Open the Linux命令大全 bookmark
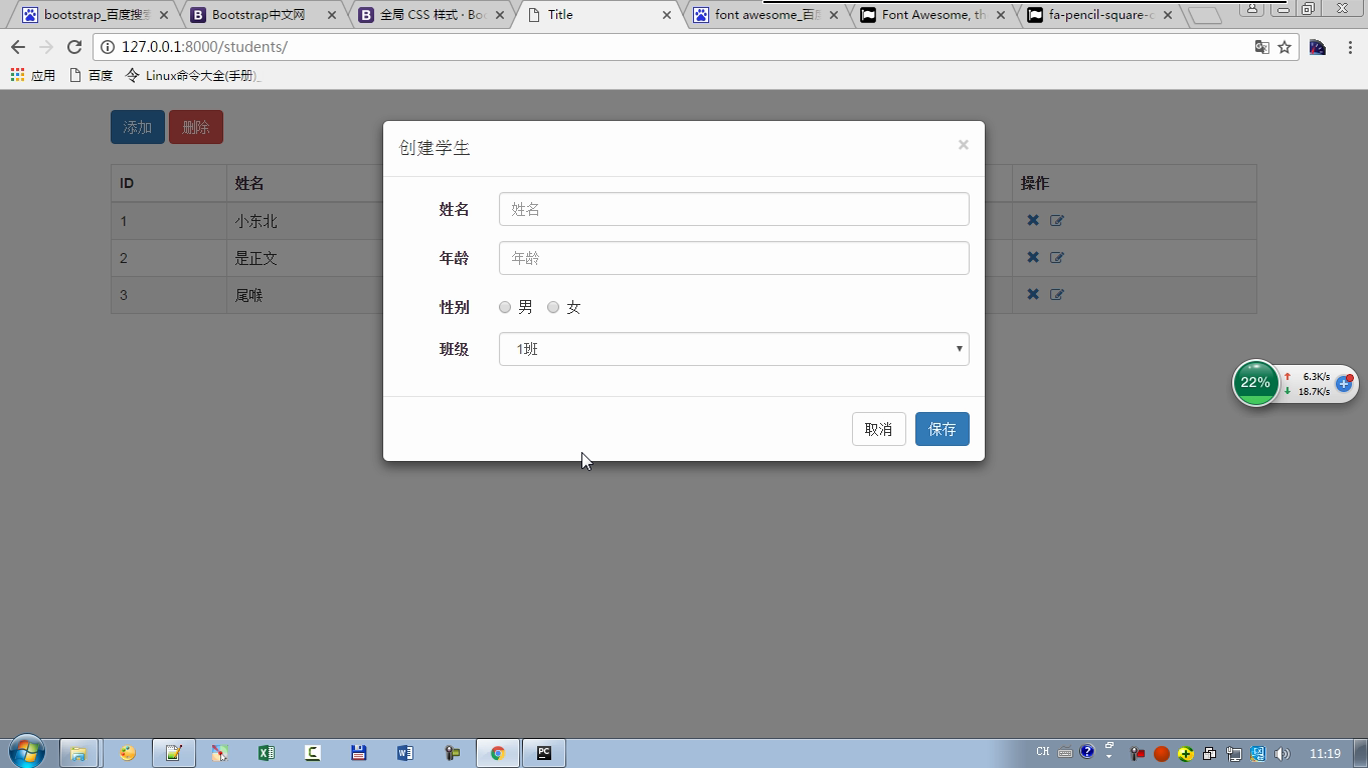The width and height of the screenshot is (1368, 768). point(193,75)
